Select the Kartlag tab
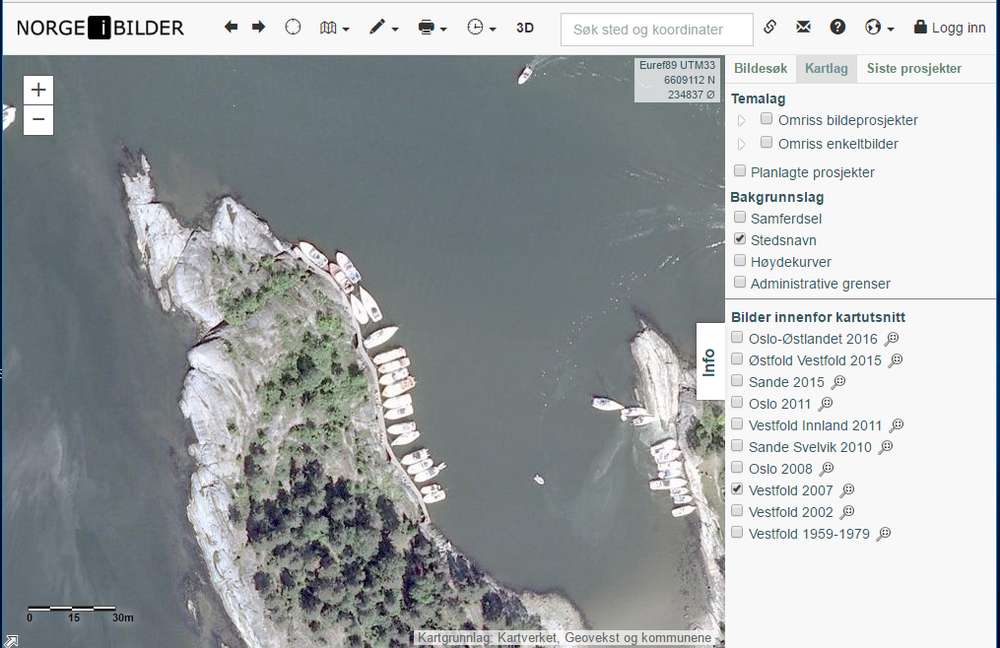 (x=826, y=68)
